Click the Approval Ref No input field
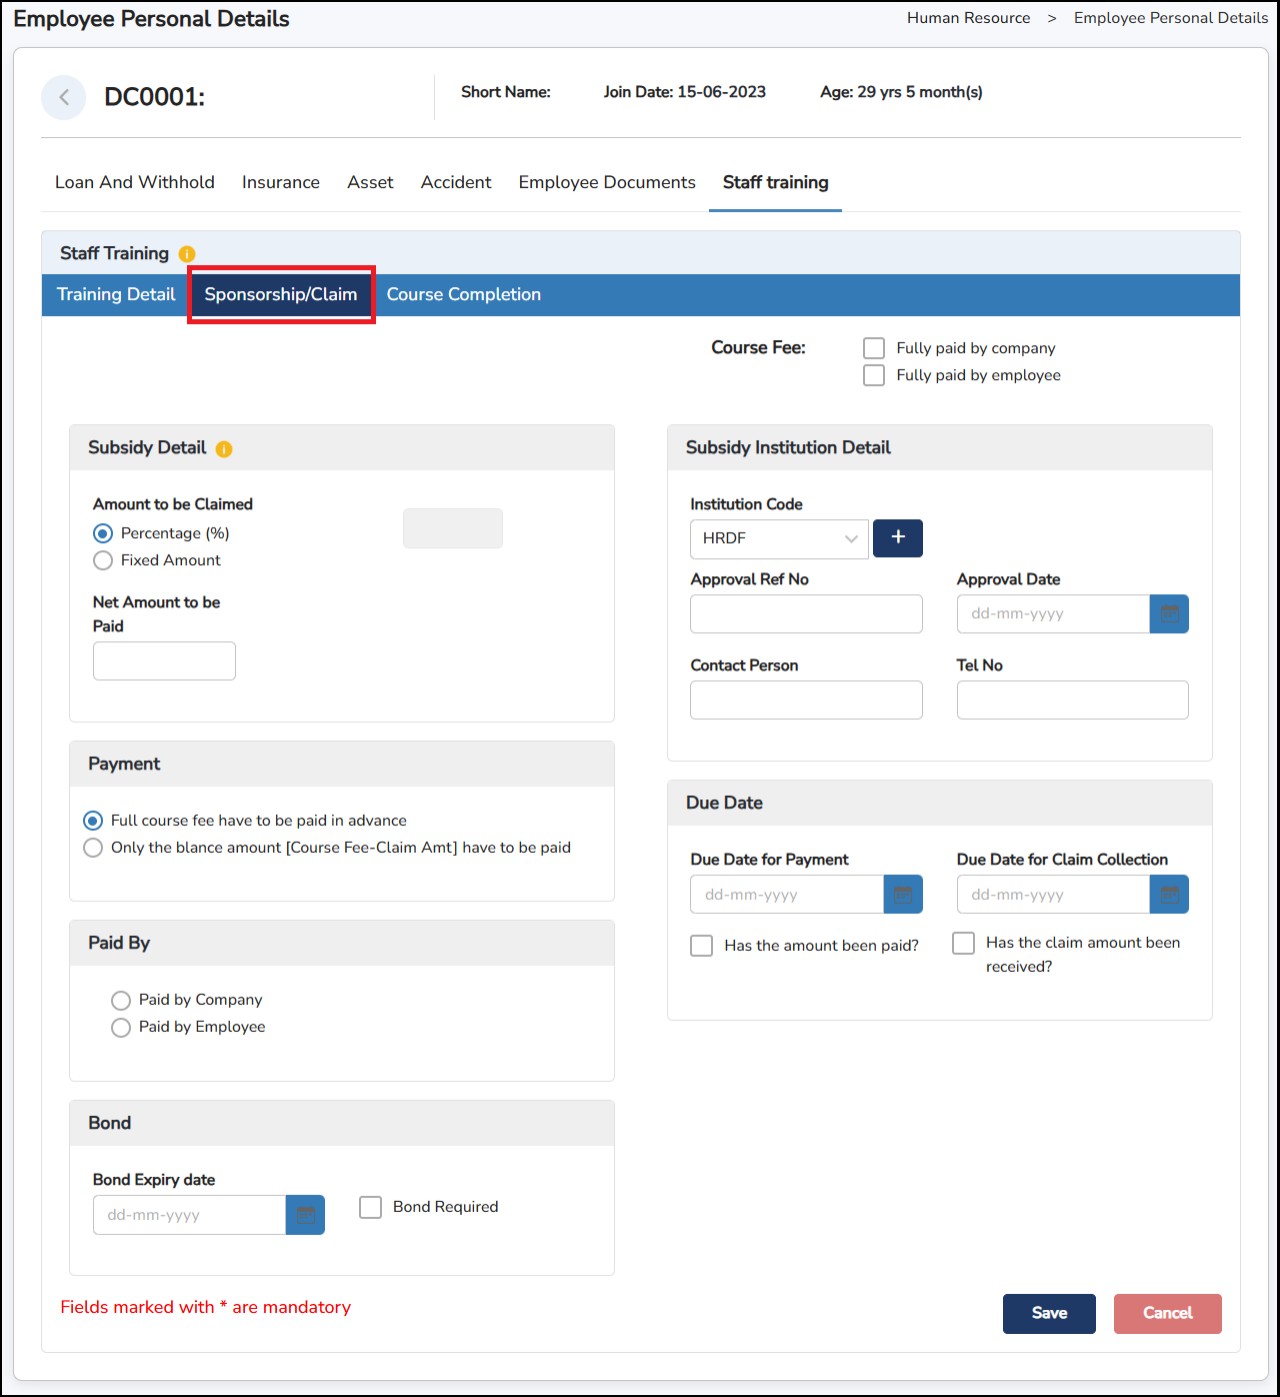The height and width of the screenshot is (1397, 1280). pyautogui.click(x=806, y=614)
